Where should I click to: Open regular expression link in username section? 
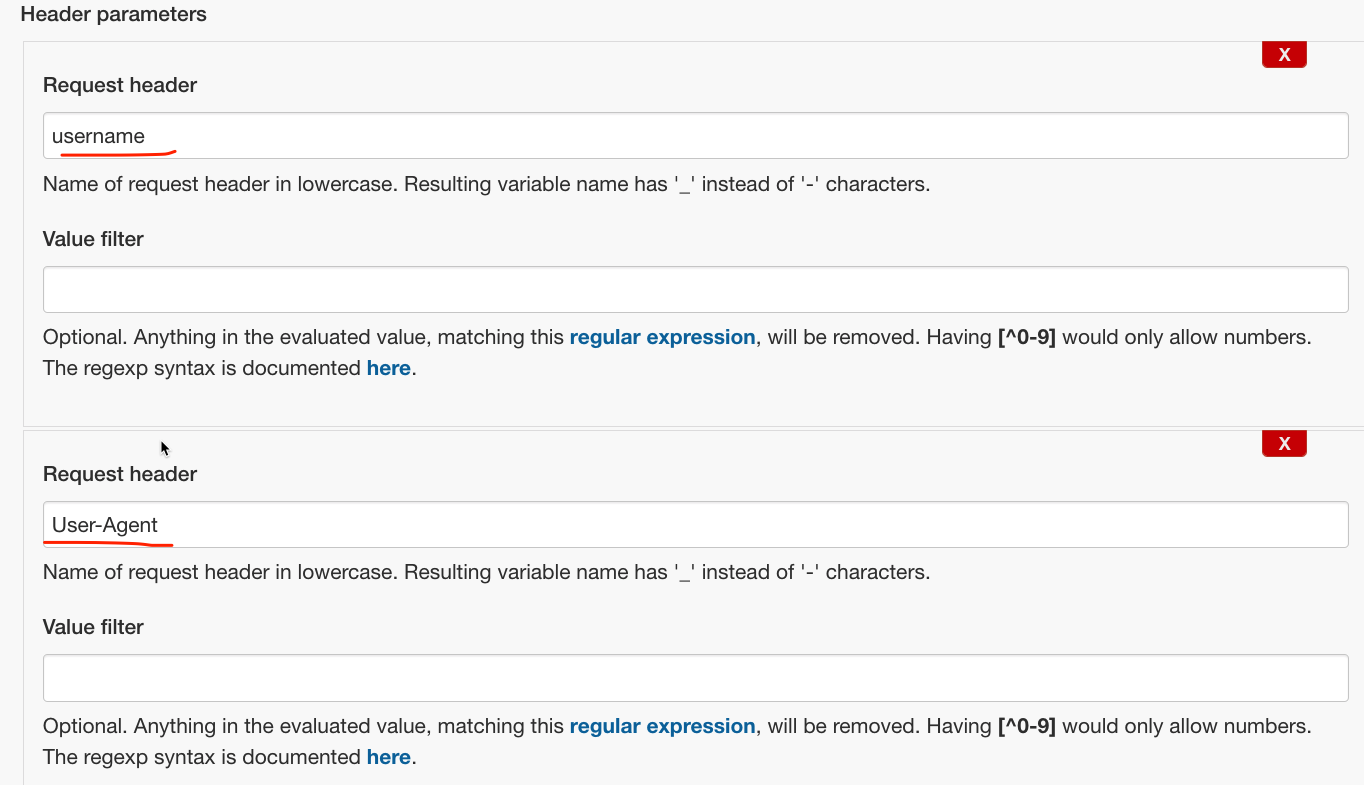point(662,337)
